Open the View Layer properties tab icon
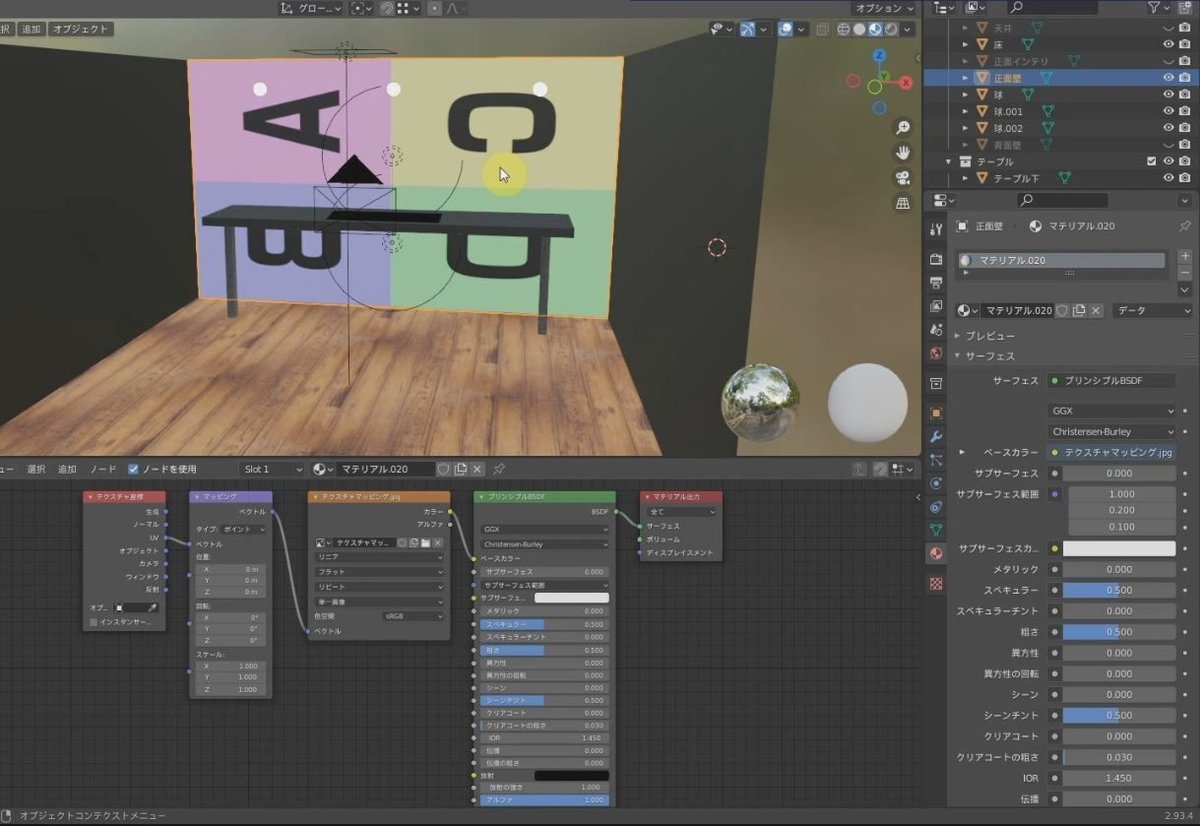 [936, 305]
